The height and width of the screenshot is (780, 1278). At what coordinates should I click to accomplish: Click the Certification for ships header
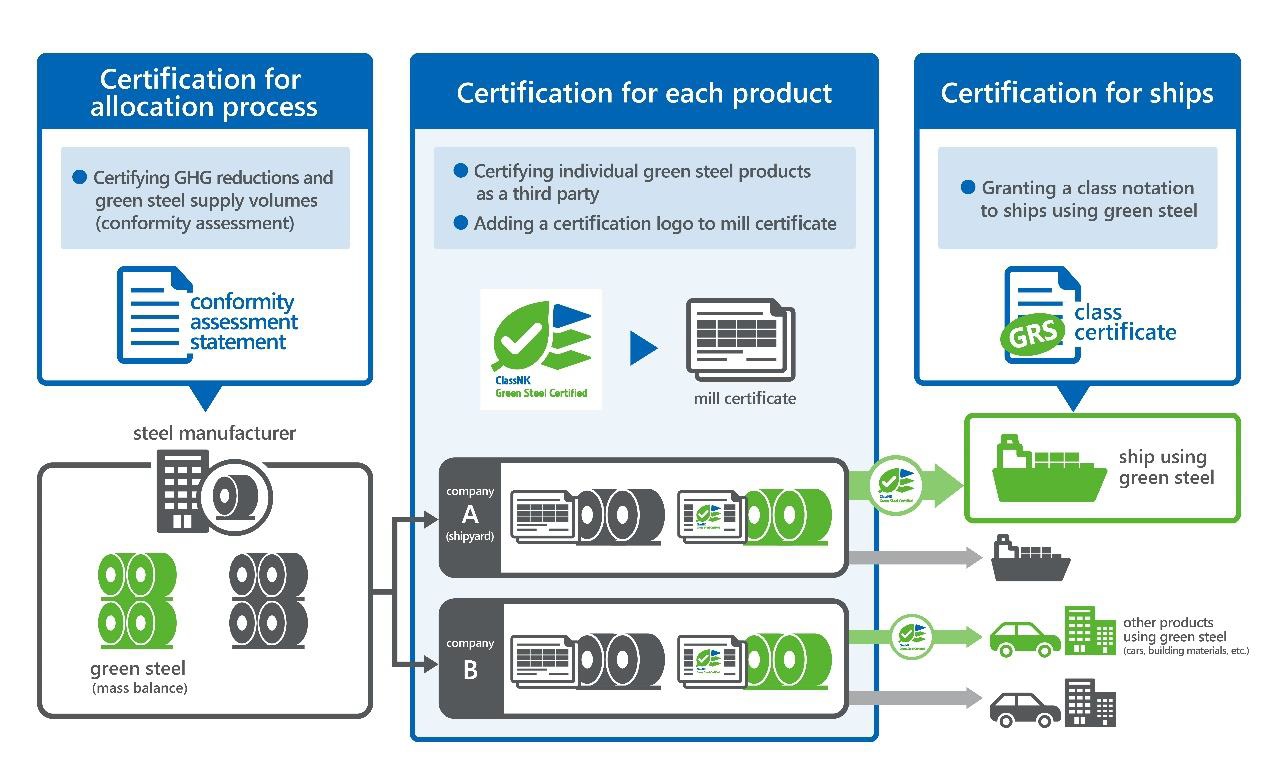pos(1077,93)
